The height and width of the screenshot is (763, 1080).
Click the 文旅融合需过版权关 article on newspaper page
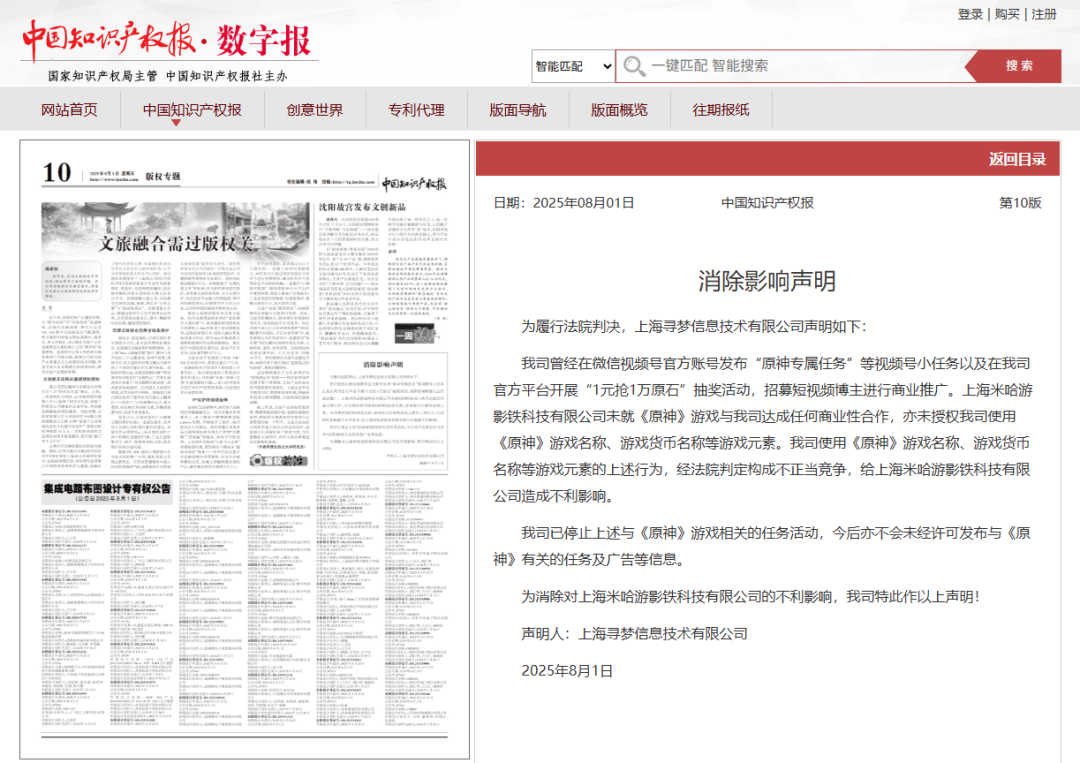(176, 336)
